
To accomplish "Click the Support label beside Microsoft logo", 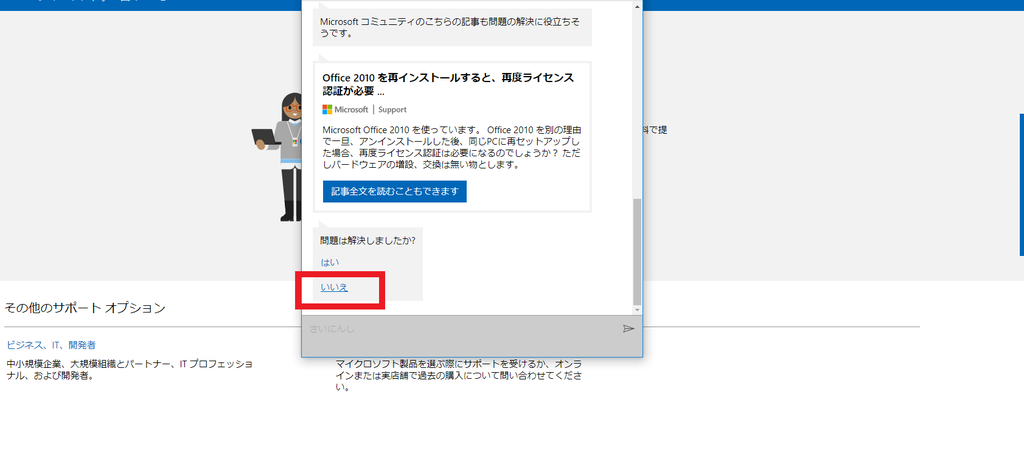I will point(392,110).
